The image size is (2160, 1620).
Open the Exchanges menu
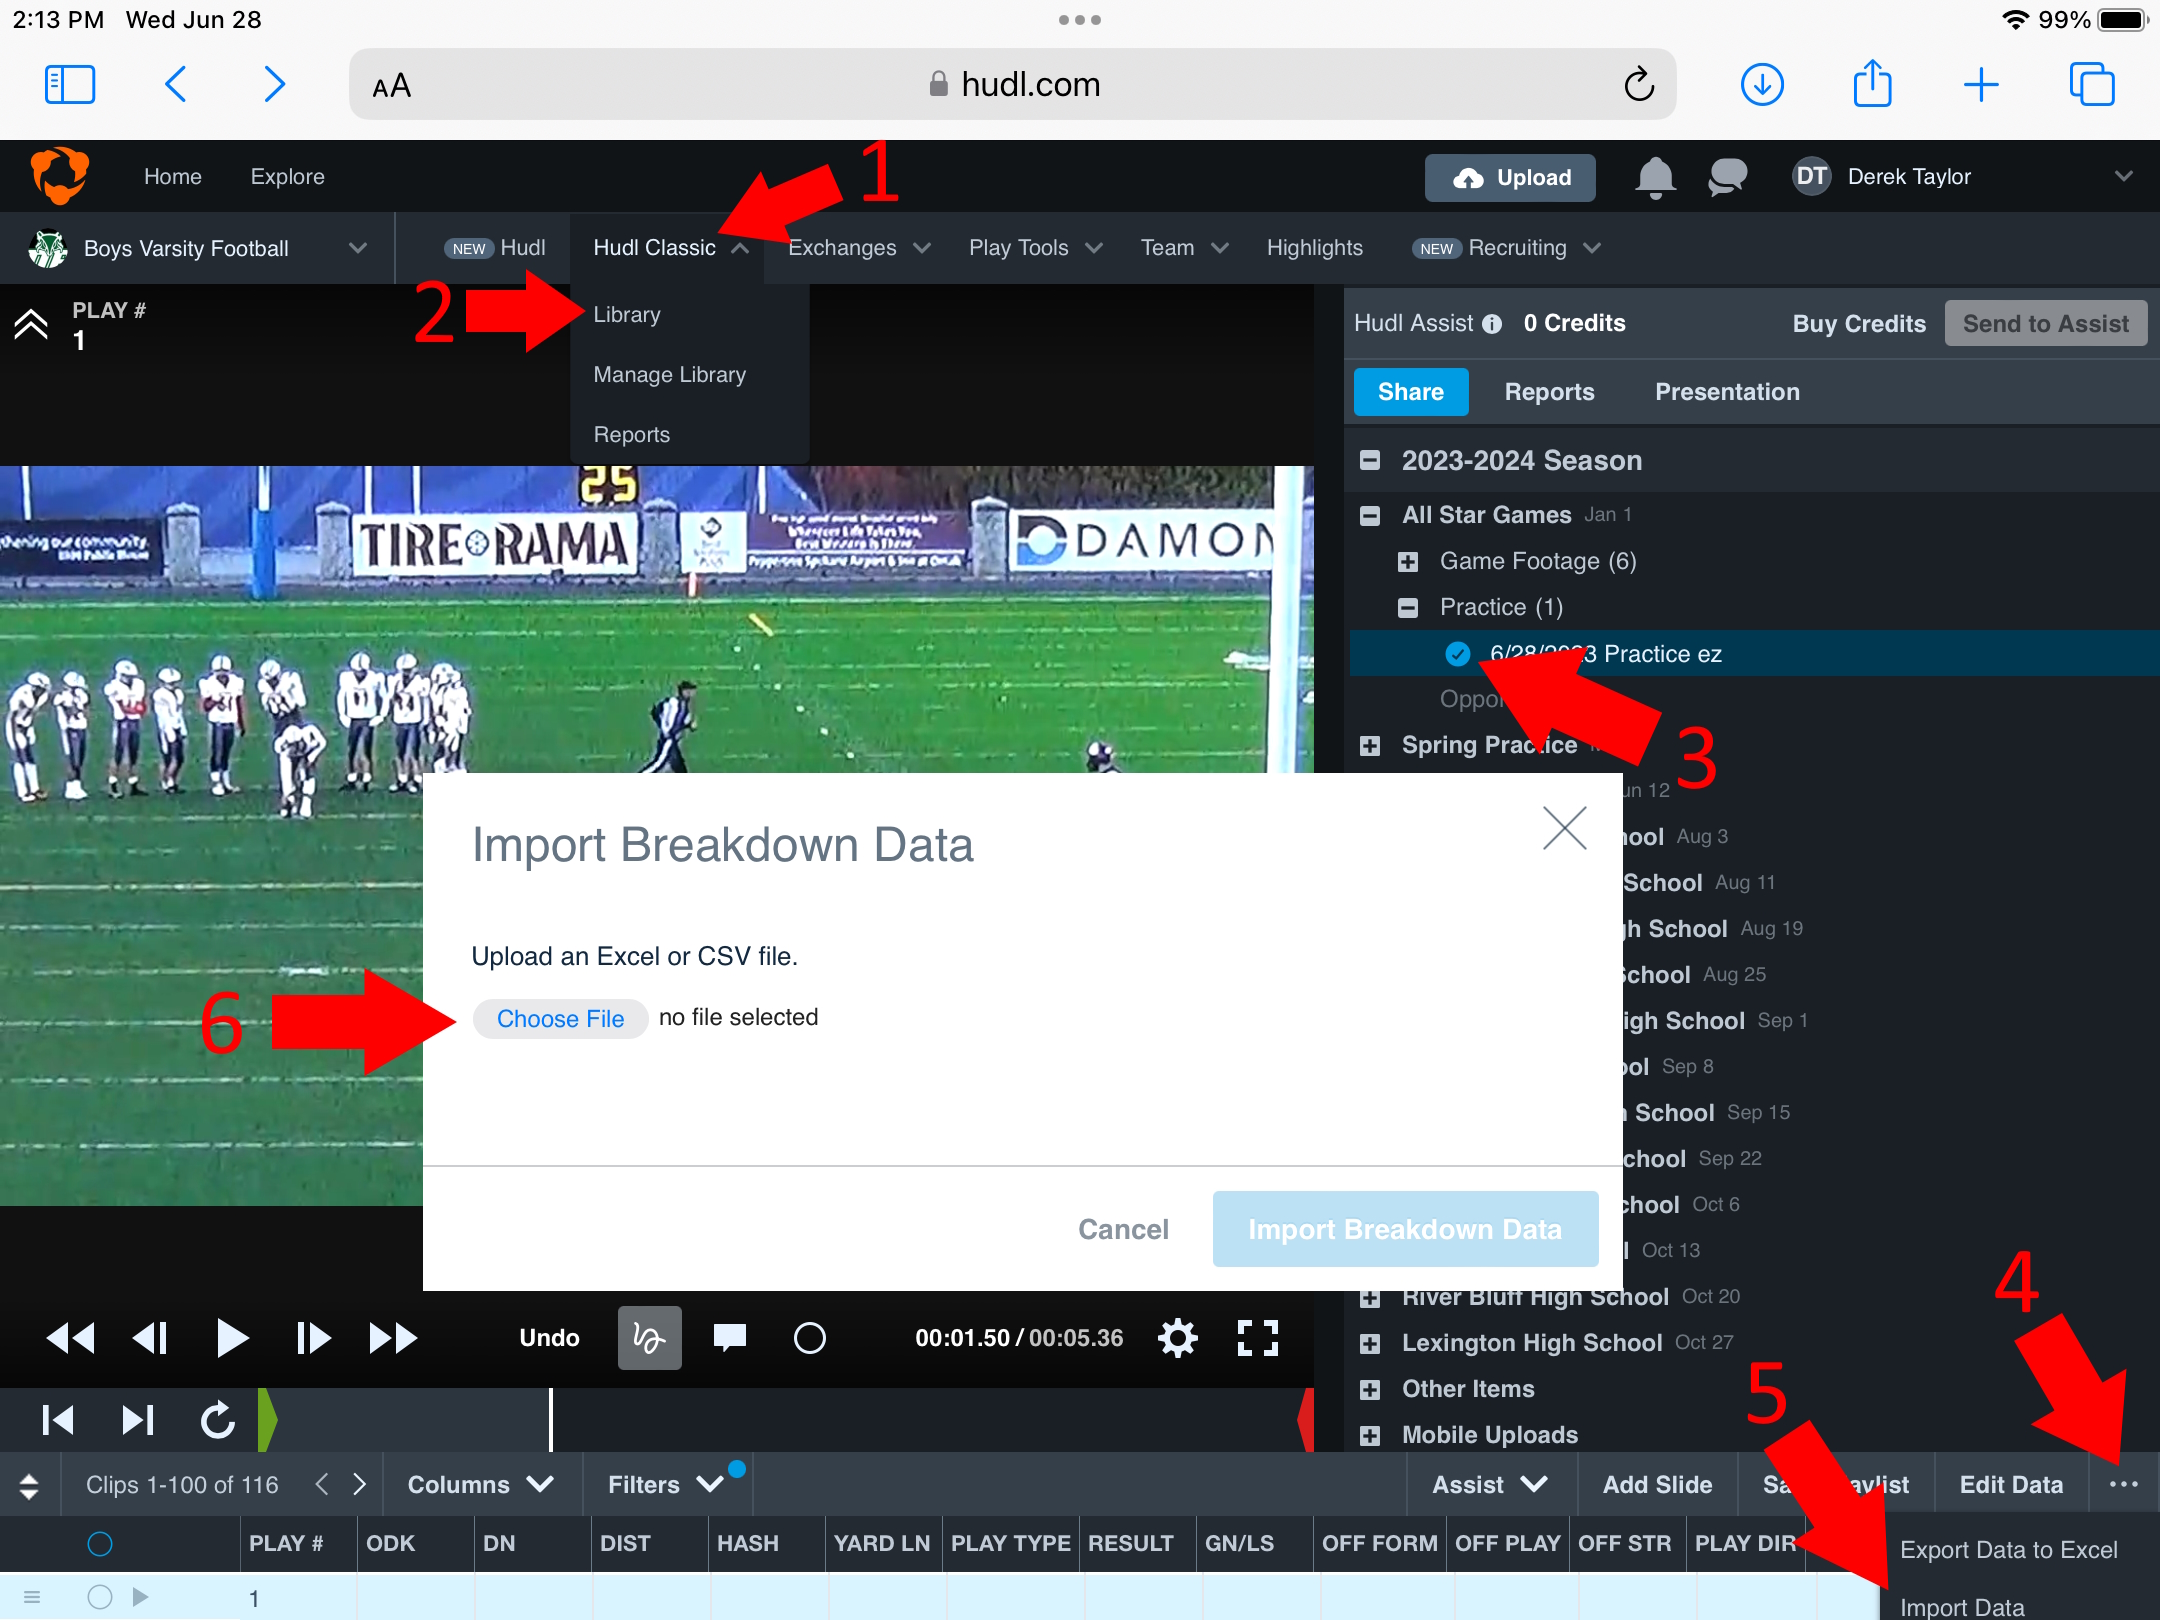click(860, 248)
